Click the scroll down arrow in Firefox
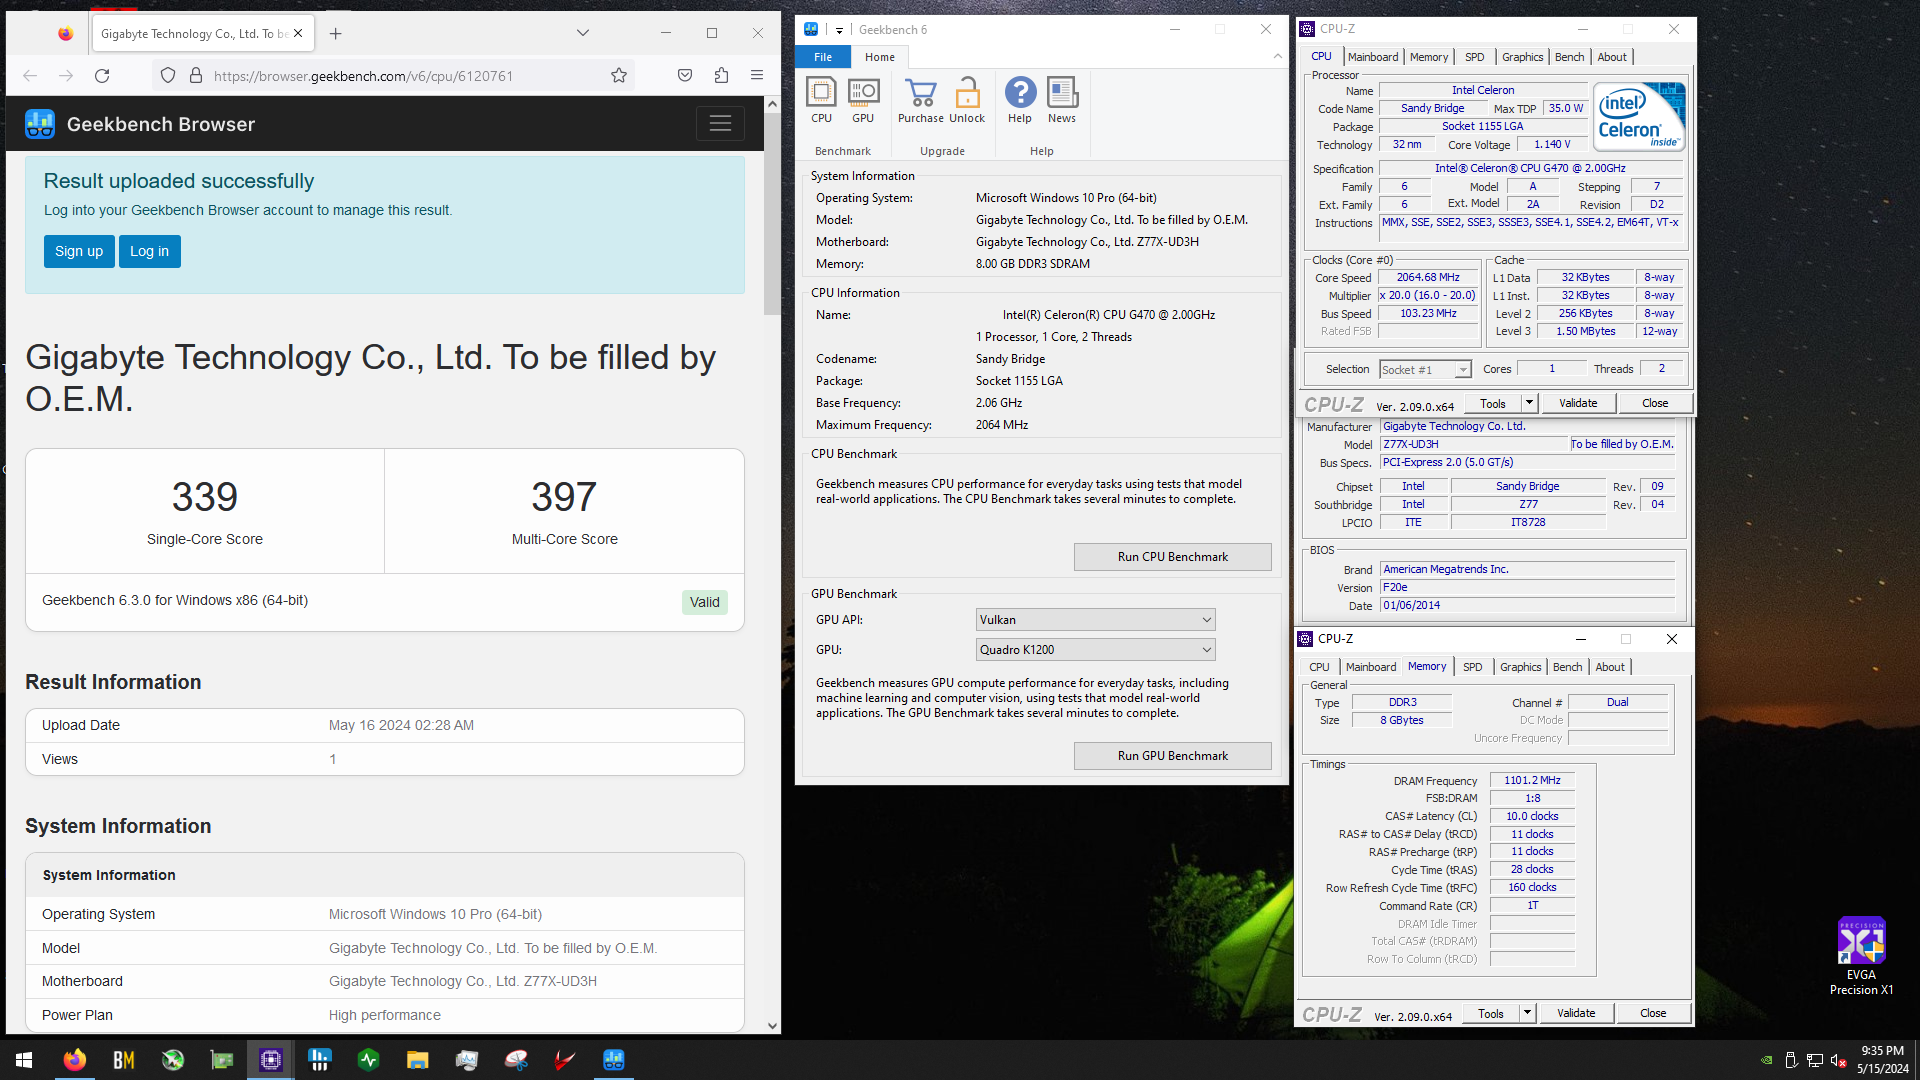This screenshot has height=1080, width=1920. click(x=771, y=1025)
